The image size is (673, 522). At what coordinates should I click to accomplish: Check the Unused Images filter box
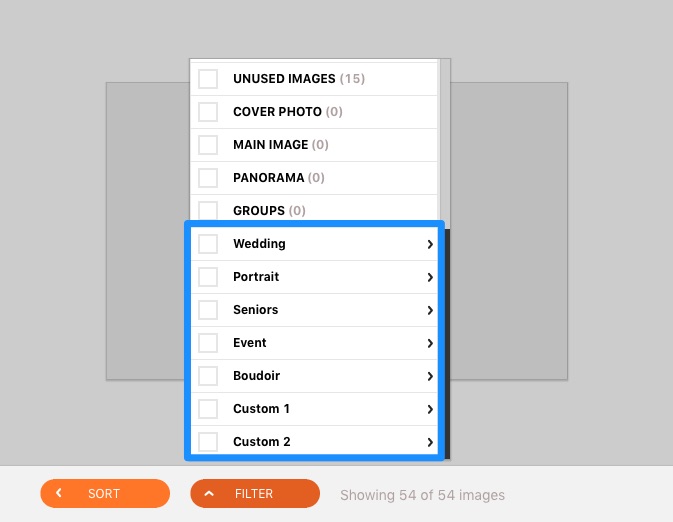tap(208, 79)
